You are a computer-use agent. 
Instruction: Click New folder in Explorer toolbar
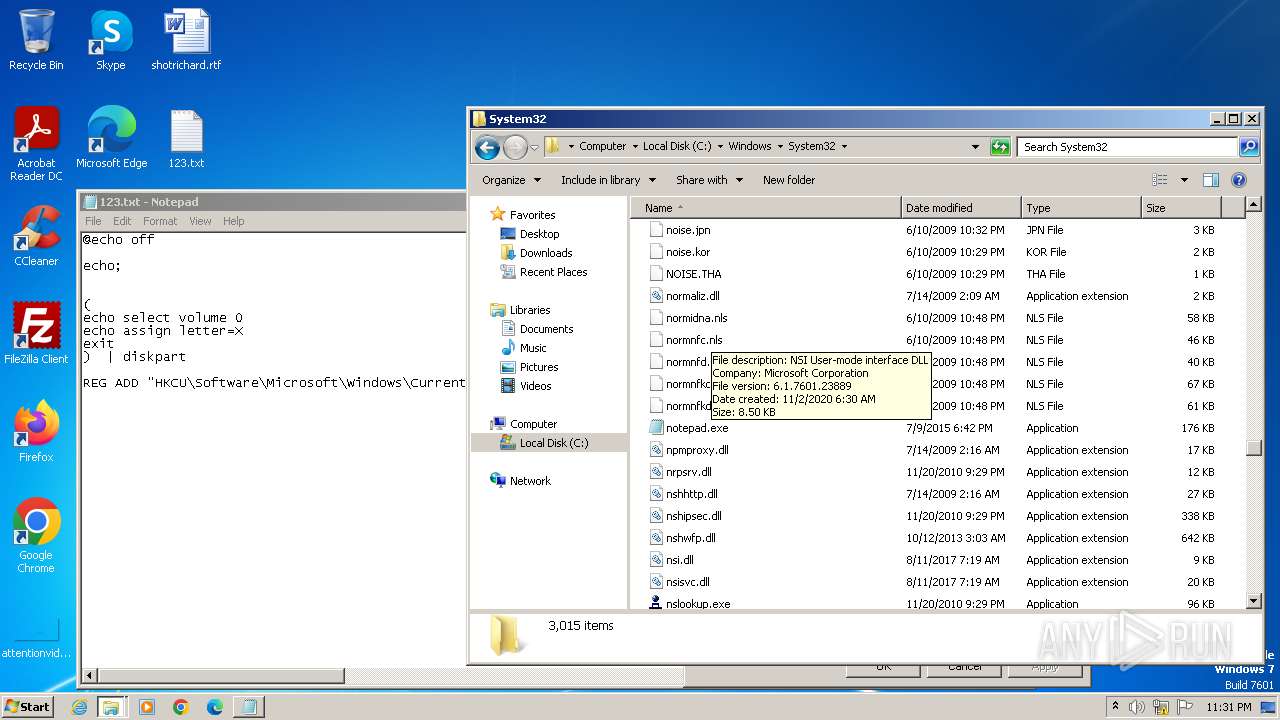(x=789, y=180)
